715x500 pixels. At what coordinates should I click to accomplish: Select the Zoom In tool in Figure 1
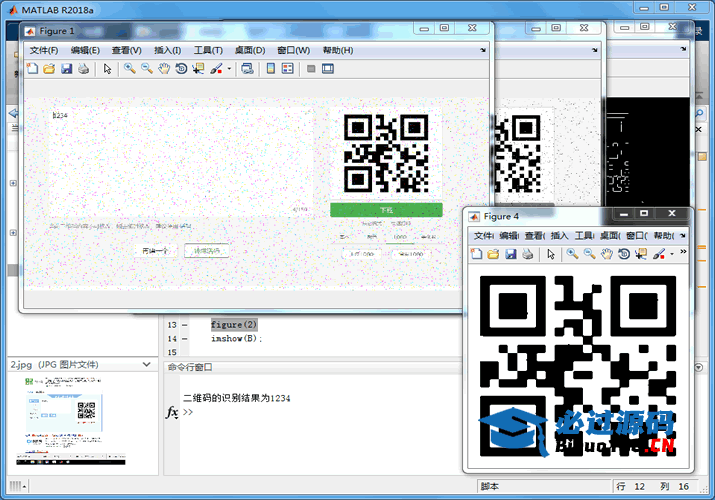tap(130, 69)
